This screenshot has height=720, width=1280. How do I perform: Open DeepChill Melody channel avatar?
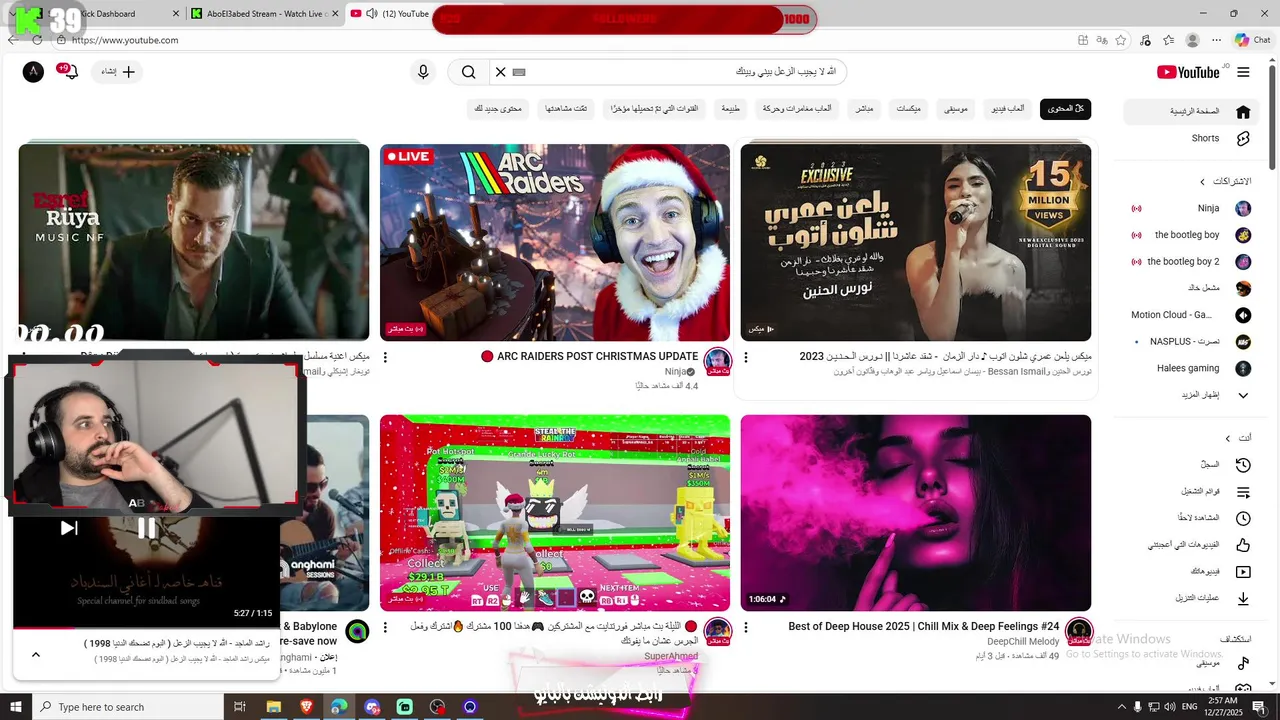point(1078,631)
